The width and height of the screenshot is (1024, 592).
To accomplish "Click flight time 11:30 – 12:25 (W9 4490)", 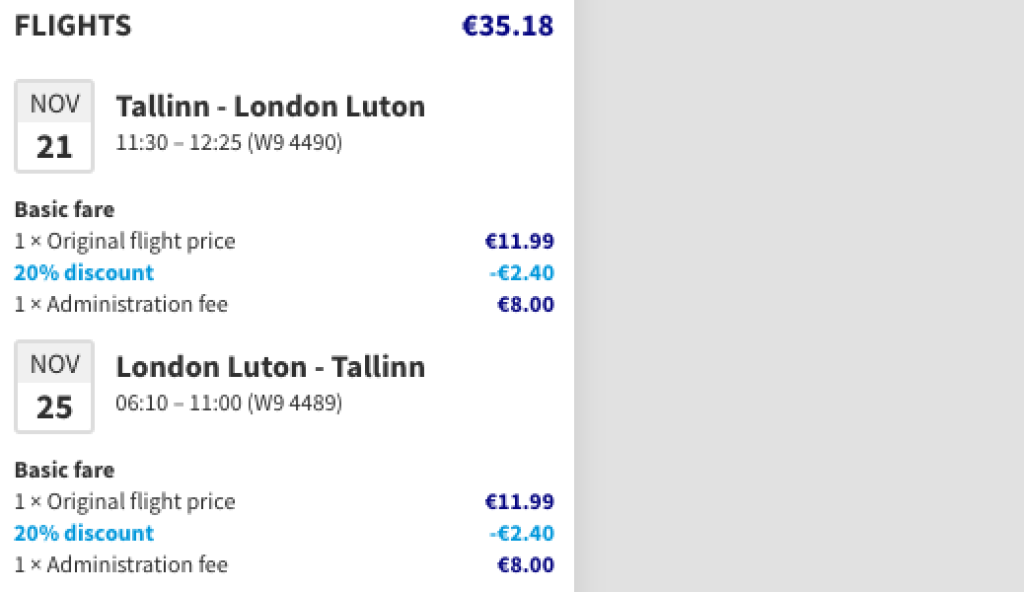I will tap(229, 143).
